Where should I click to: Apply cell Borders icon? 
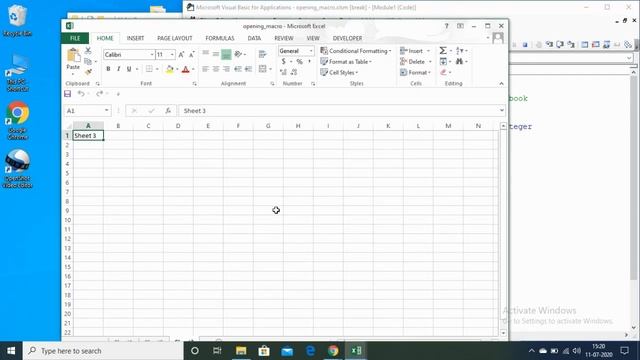click(x=149, y=69)
